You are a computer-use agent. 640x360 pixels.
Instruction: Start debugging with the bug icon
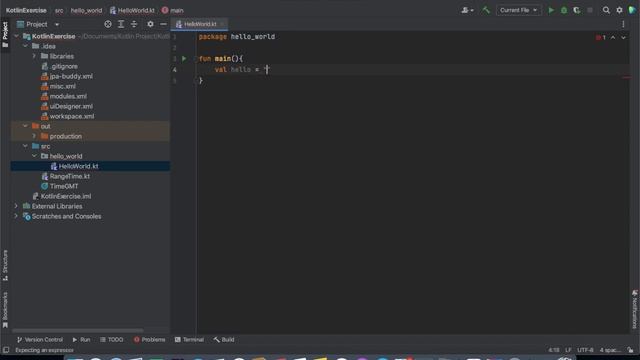point(564,10)
